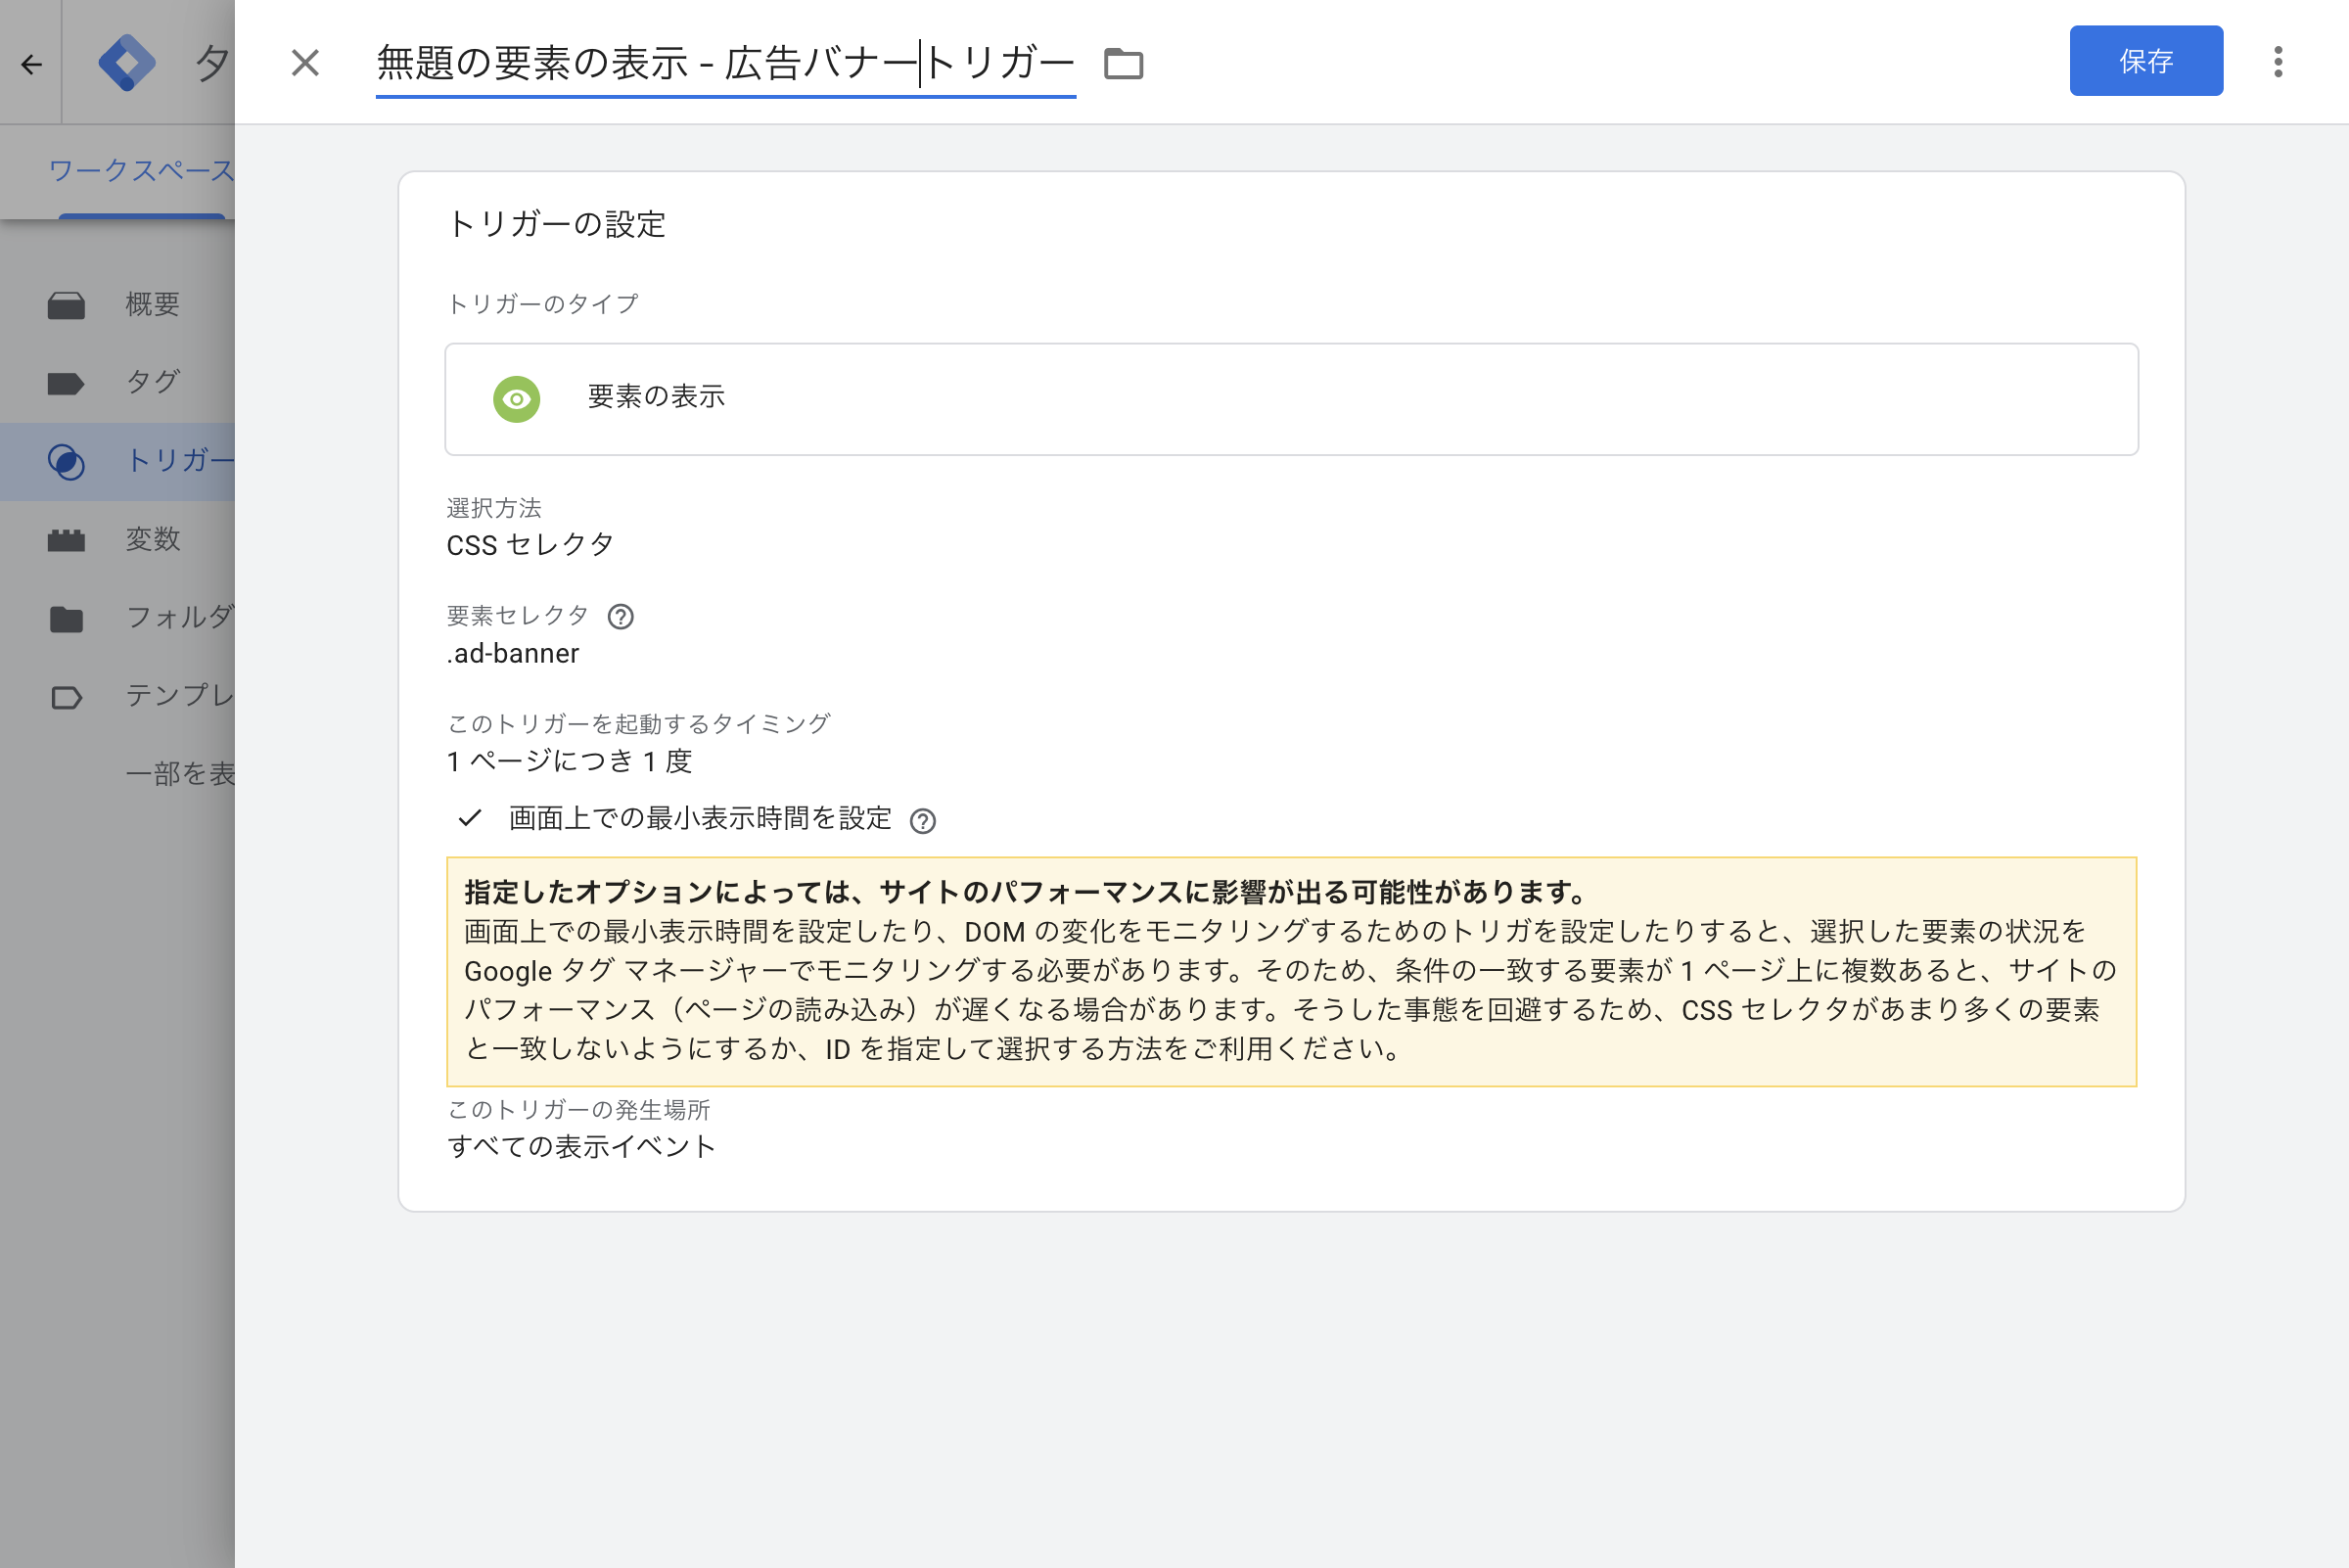
Task: Expand the 一部を表示 sidebar item
Action: click(180, 773)
